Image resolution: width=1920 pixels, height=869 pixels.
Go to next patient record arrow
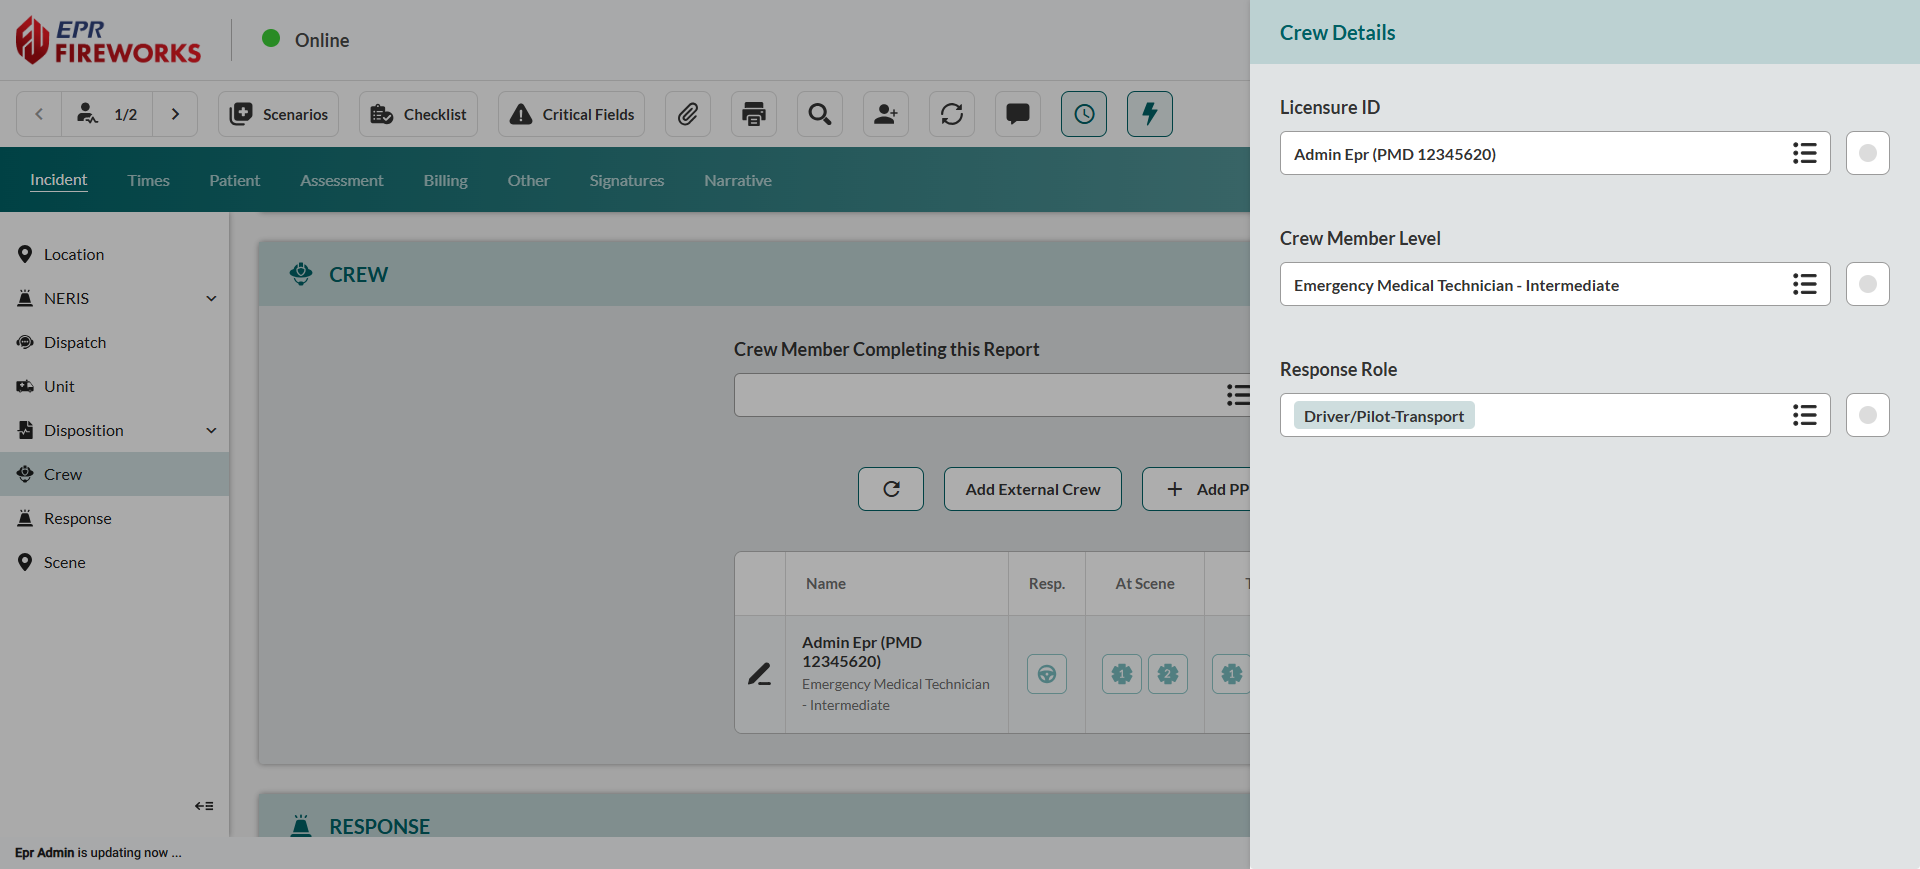point(175,114)
